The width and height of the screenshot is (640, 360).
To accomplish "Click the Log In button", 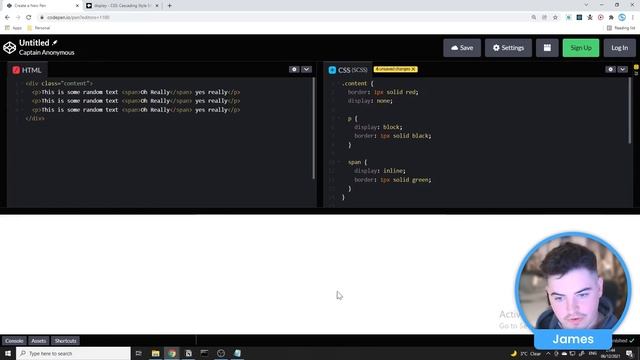I will coord(619,48).
